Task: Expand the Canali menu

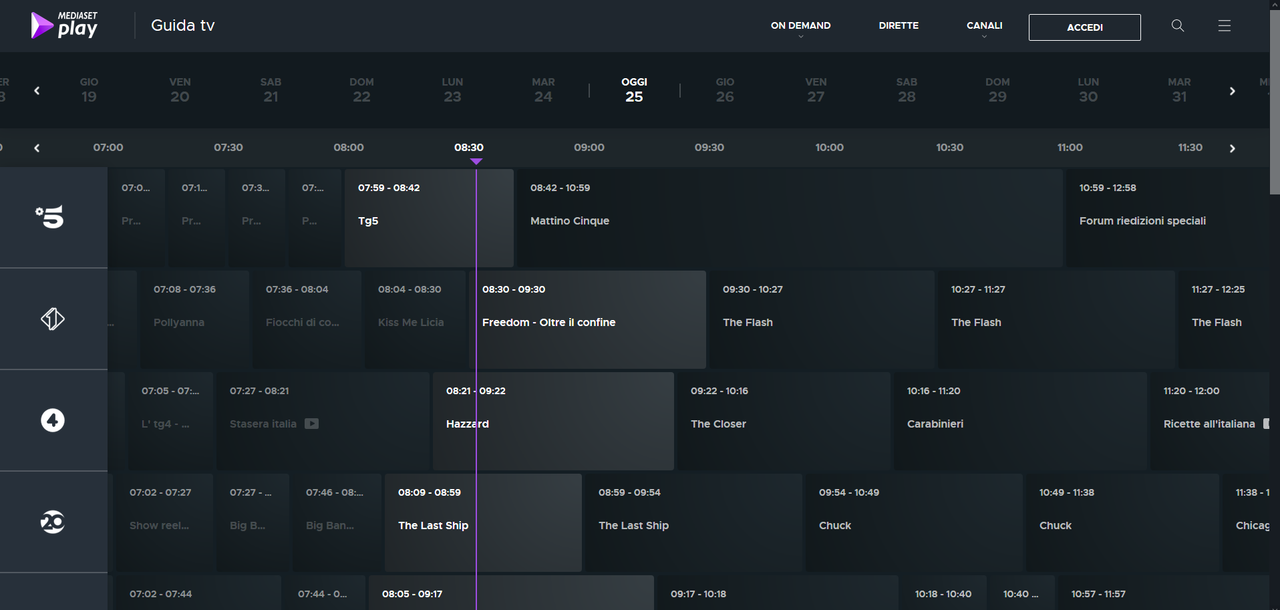Action: click(x=984, y=27)
